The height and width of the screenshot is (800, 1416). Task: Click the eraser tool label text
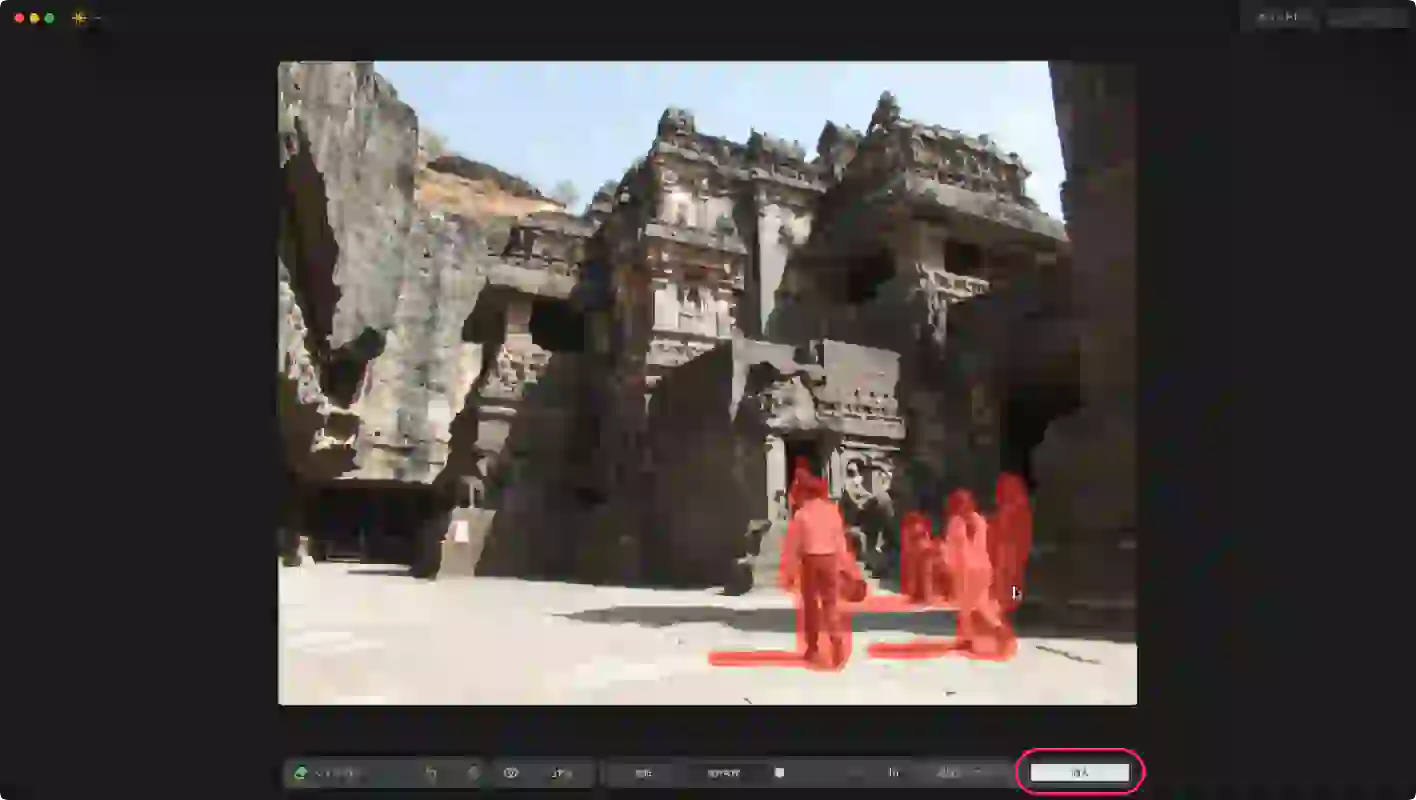coord(337,773)
